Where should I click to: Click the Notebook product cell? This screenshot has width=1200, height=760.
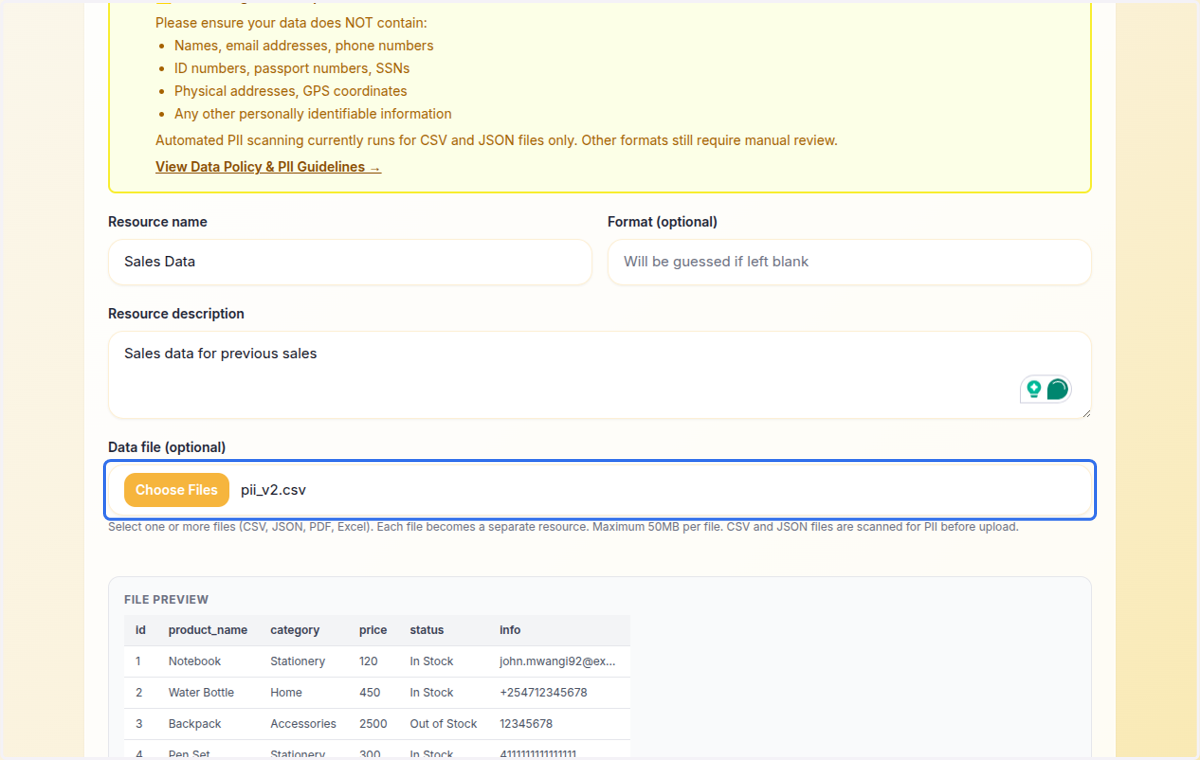(195, 661)
